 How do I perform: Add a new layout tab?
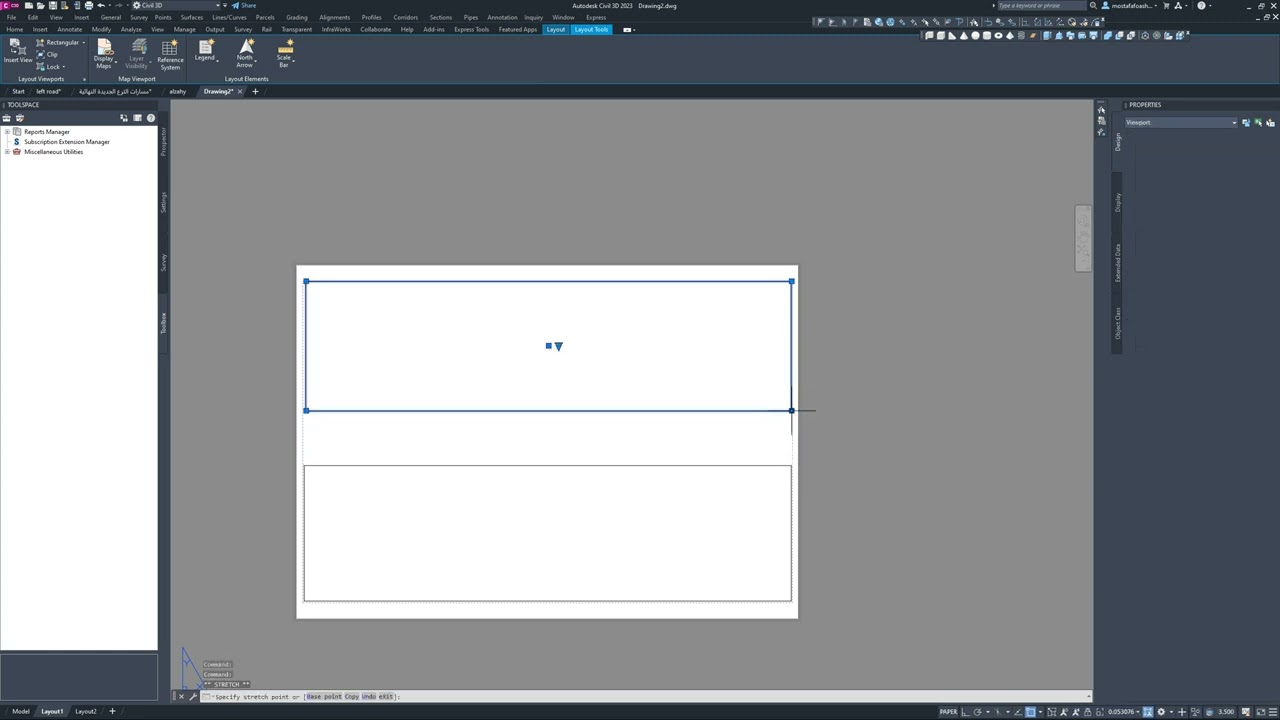[112, 711]
